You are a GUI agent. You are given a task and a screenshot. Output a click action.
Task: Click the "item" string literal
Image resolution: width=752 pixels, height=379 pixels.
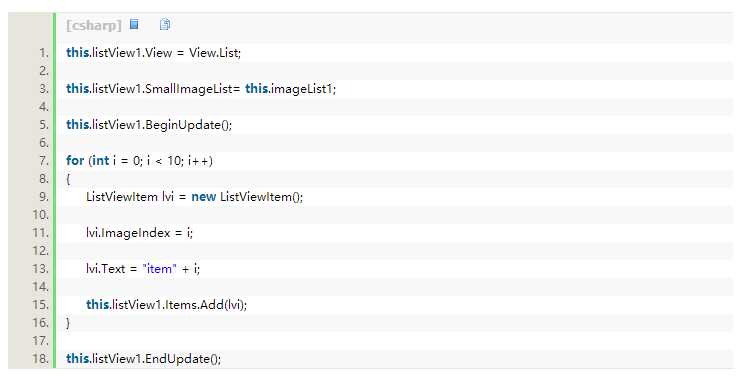coord(160,269)
